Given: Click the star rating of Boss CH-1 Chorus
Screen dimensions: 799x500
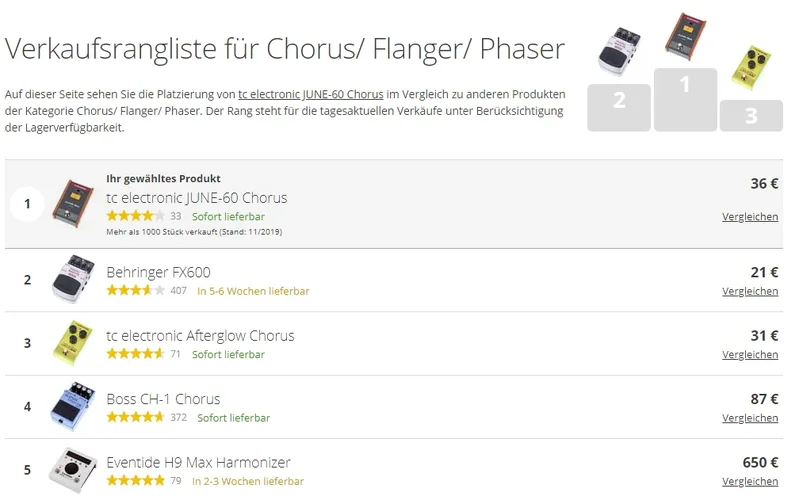Looking at the screenshot, I should pyautogui.click(x=135, y=417).
